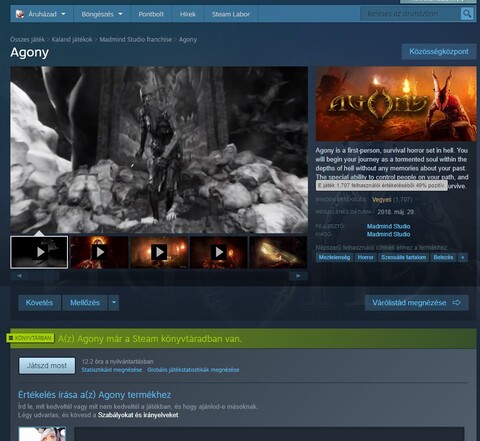Go to Összes játék breadcrumb

27,39
